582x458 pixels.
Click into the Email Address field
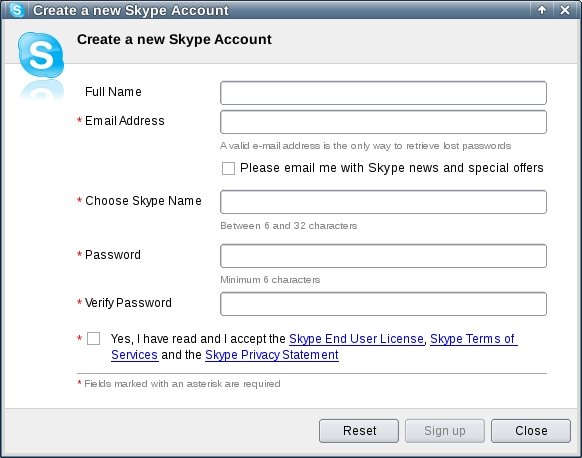pos(383,122)
